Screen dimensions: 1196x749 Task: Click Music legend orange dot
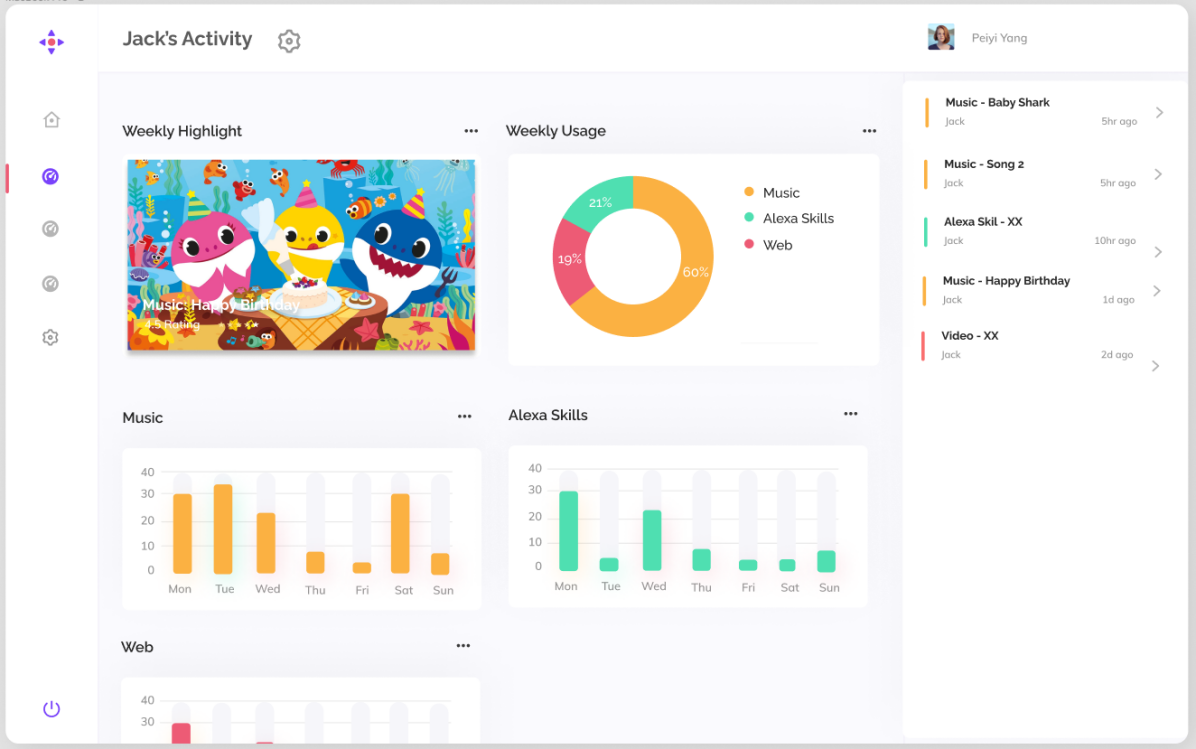click(x=749, y=191)
